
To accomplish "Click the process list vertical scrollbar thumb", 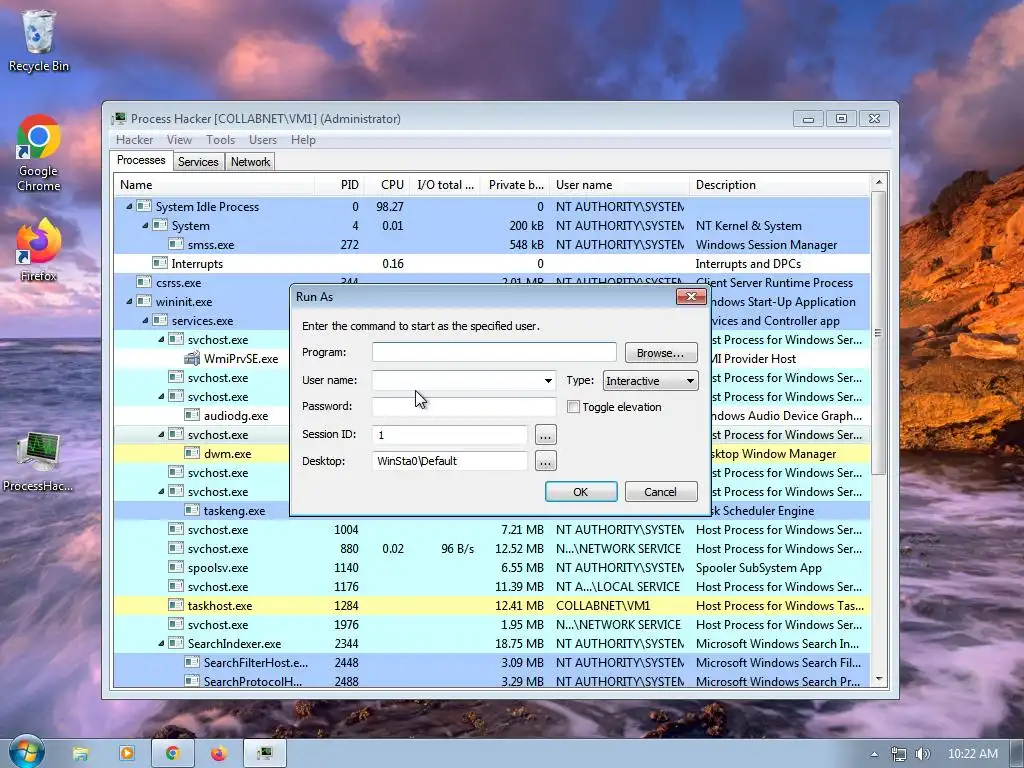I will [x=878, y=333].
